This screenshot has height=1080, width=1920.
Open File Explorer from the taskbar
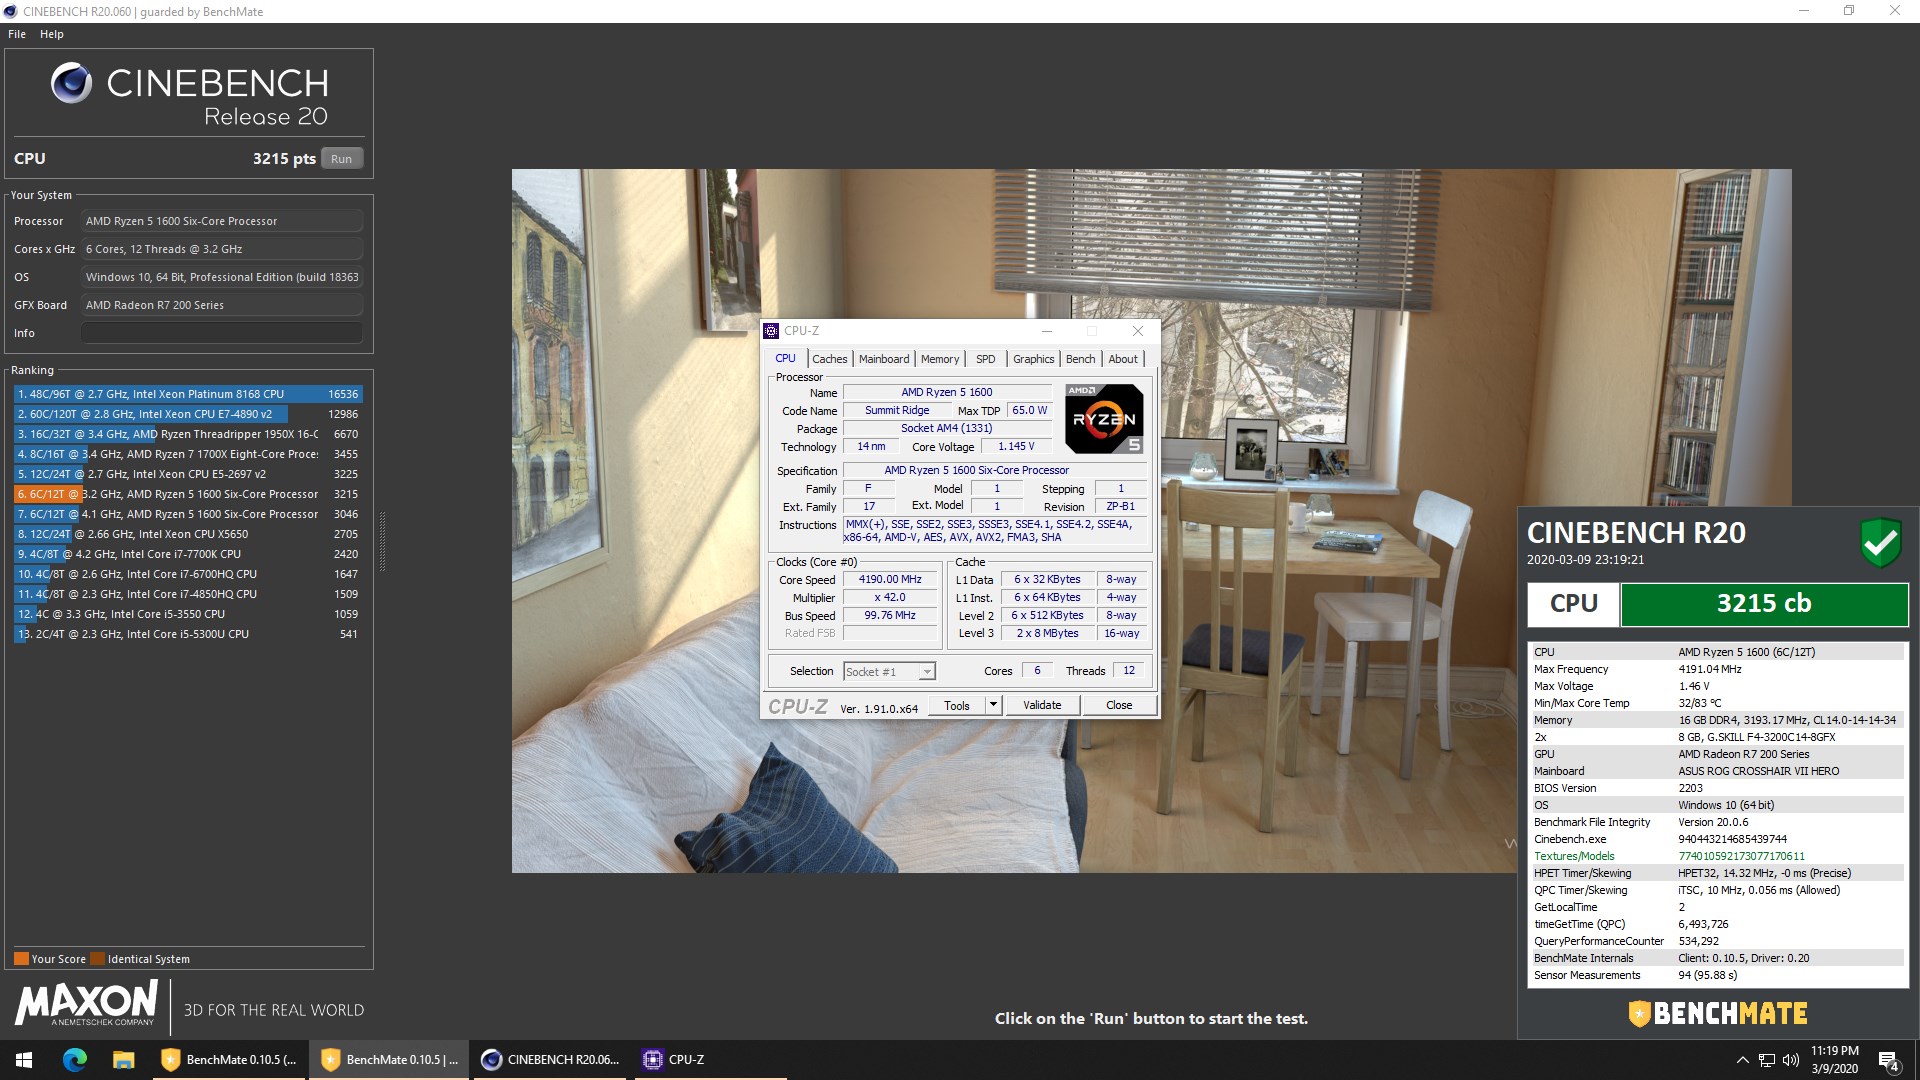[x=123, y=1060]
